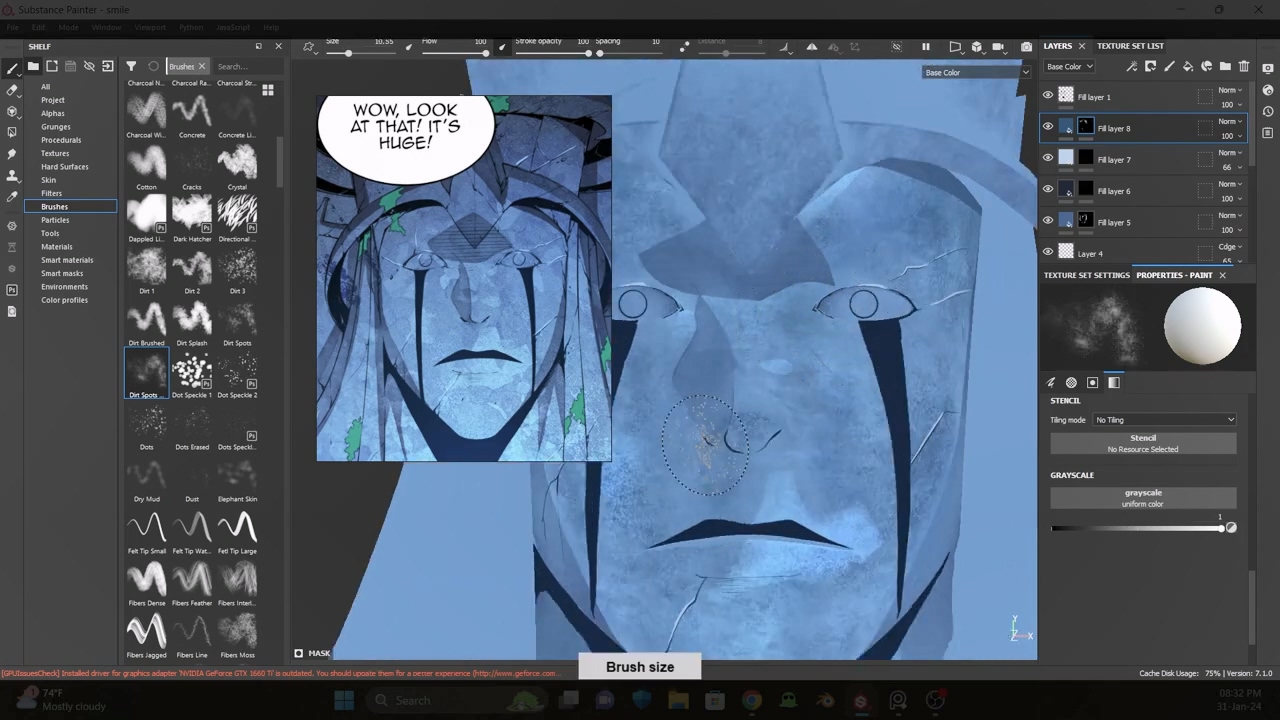Open blend mode dropdown of Fill layer 6
This screenshot has height=720, width=1280.
click(1230, 184)
